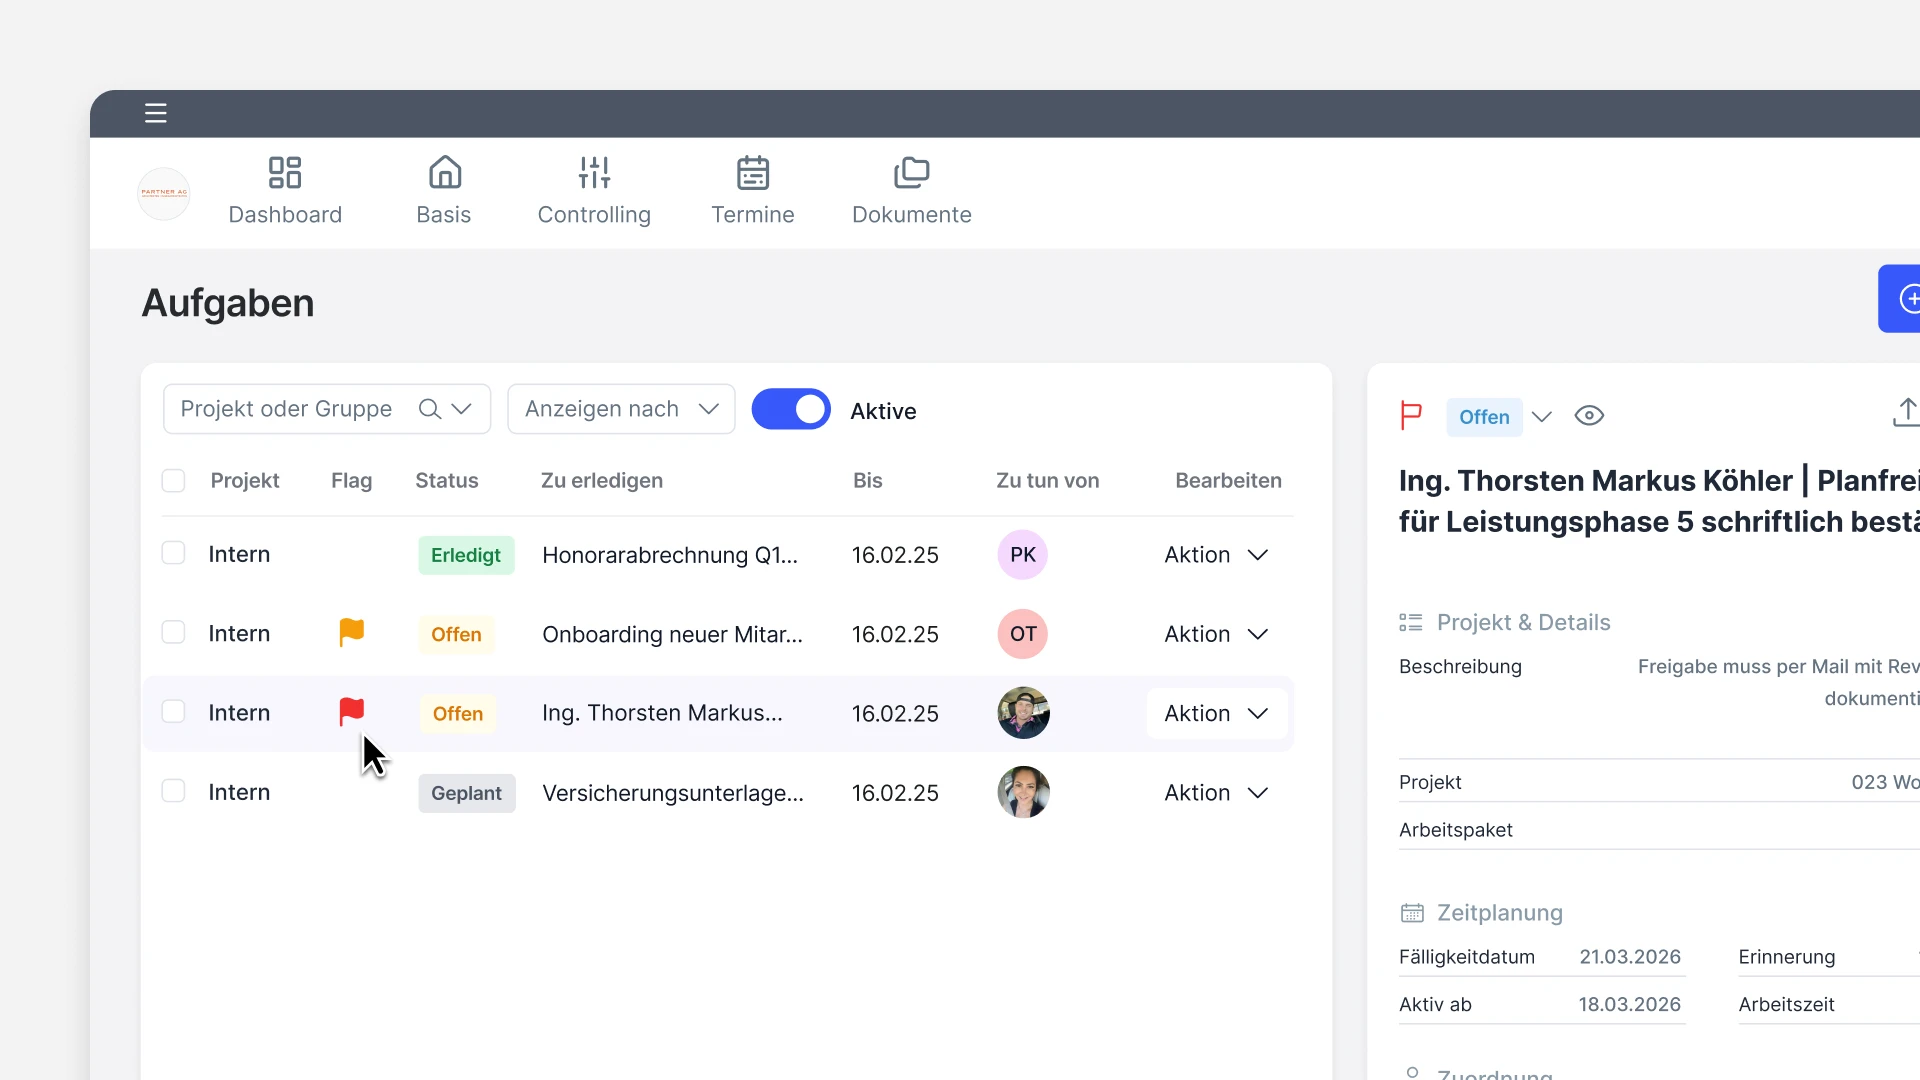This screenshot has height=1080, width=1920.
Task: Click the Geplant status badge
Action: point(466,793)
